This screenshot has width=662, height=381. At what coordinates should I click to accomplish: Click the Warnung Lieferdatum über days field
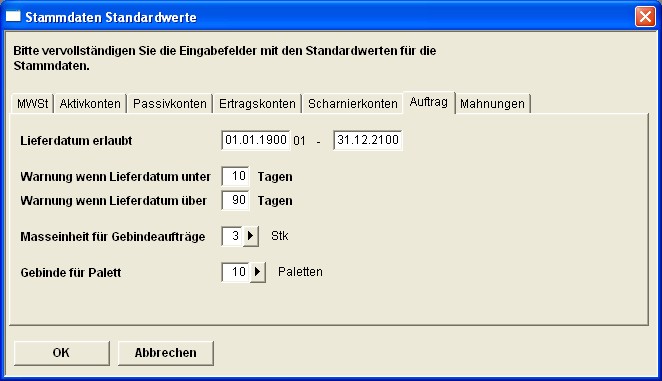tap(235, 200)
